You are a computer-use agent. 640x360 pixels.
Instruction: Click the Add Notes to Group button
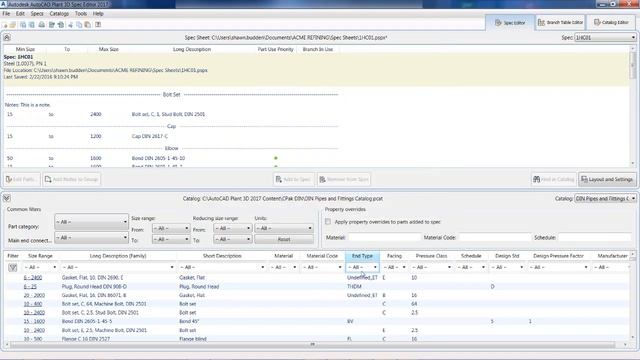(x=71, y=179)
